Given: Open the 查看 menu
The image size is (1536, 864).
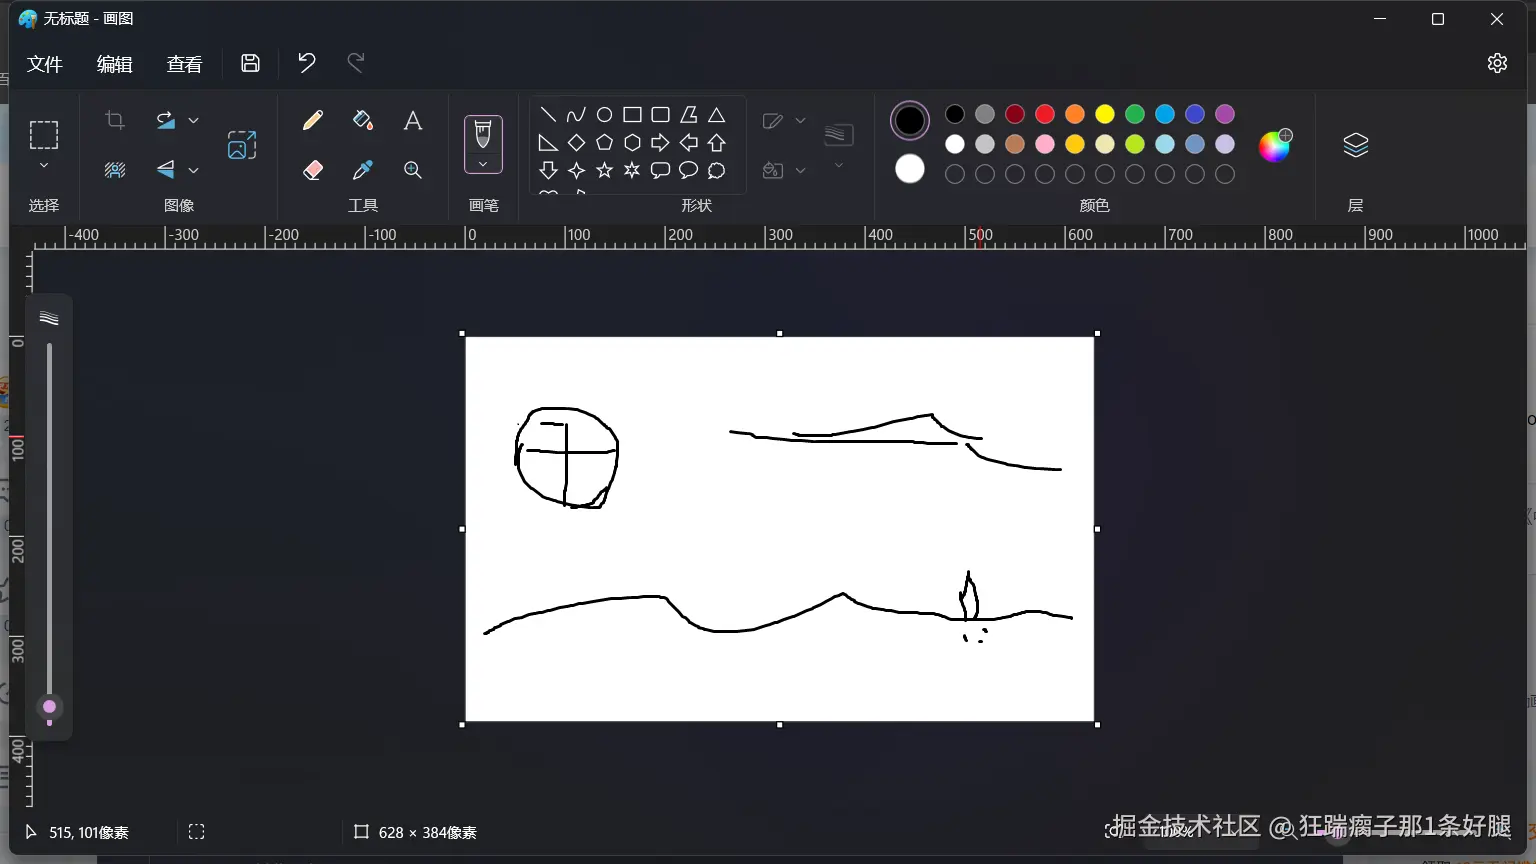Looking at the screenshot, I should pyautogui.click(x=184, y=64).
